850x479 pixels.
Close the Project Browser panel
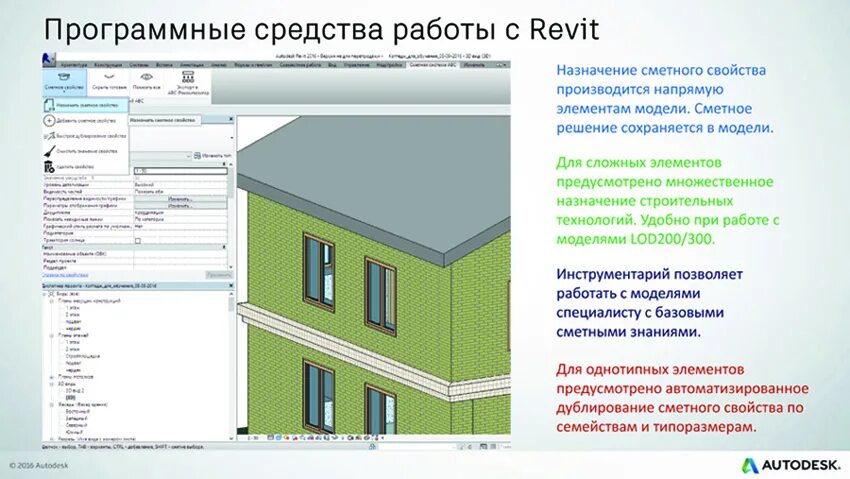coord(231,286)
